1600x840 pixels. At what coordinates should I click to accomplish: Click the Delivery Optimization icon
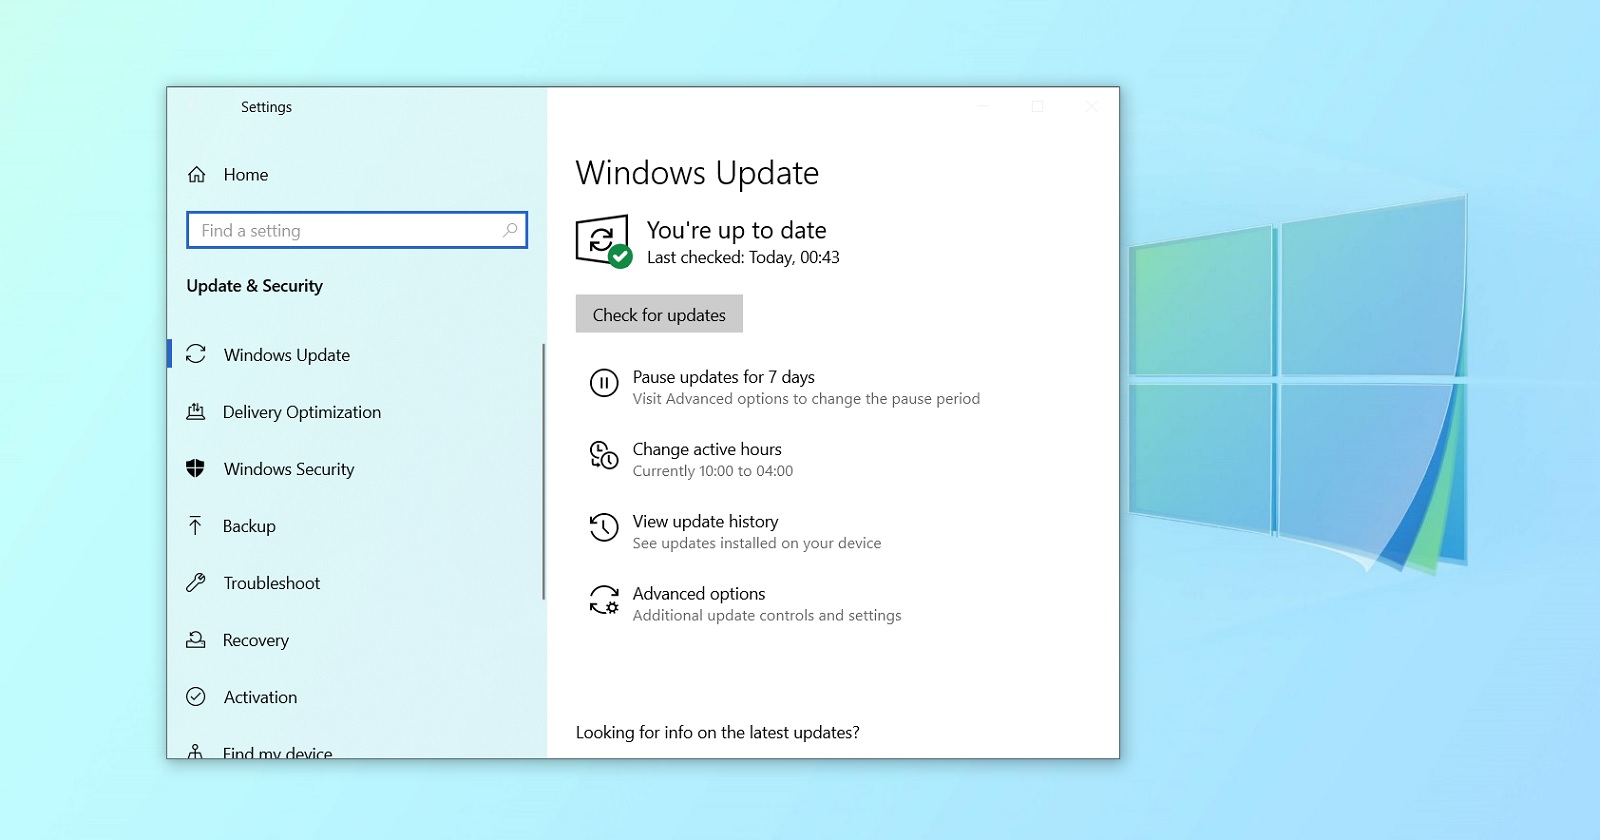pos(196,411)
